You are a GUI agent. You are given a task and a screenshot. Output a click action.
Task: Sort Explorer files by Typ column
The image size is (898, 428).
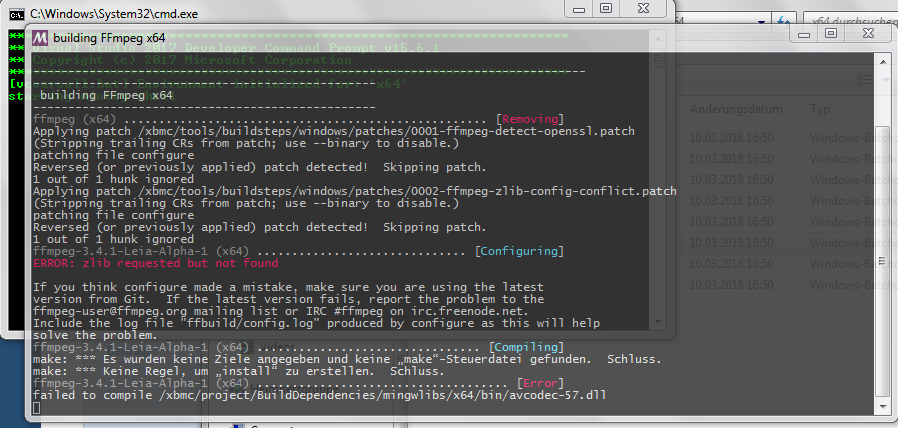click(820, 109)
